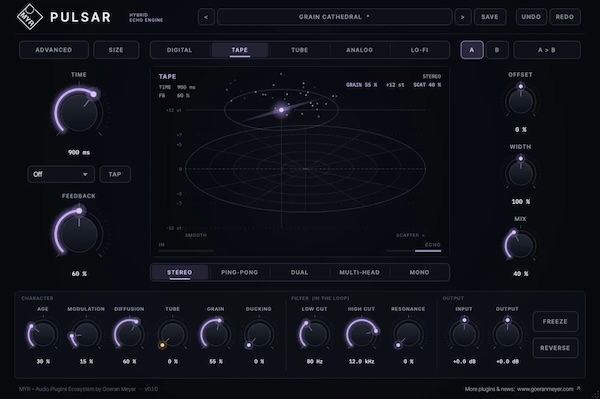Click the 80 Hz low cut value
Viewport: 600px width, 399px height.
[x=314, y=361]
